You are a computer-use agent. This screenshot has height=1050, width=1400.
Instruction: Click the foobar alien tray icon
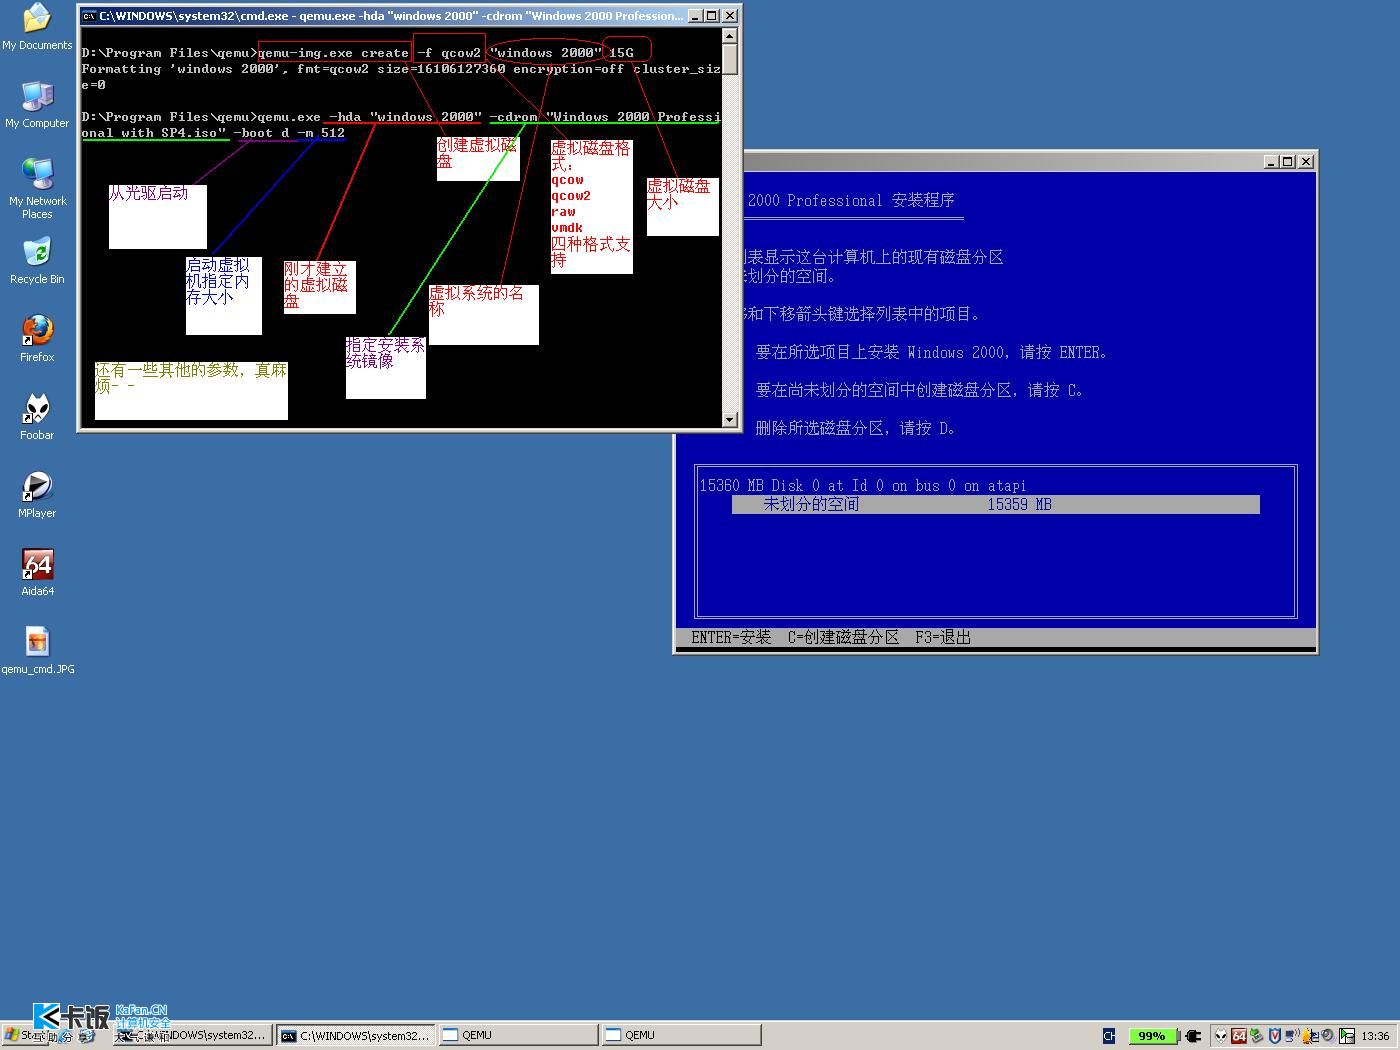[x=1221, y=1036]
